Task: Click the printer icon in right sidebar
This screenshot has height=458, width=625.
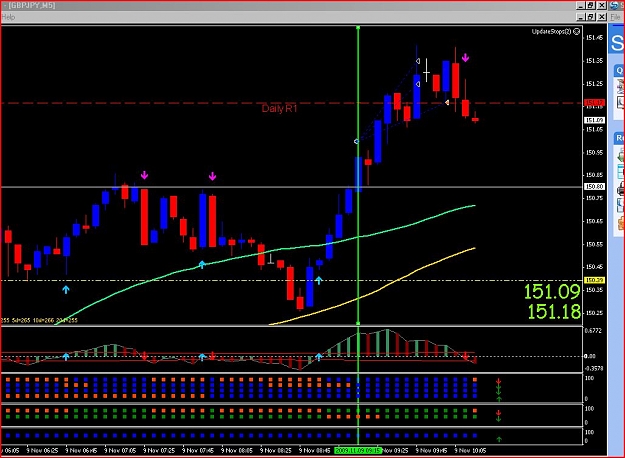Action: pyautogui.click(x=621, y=189)
